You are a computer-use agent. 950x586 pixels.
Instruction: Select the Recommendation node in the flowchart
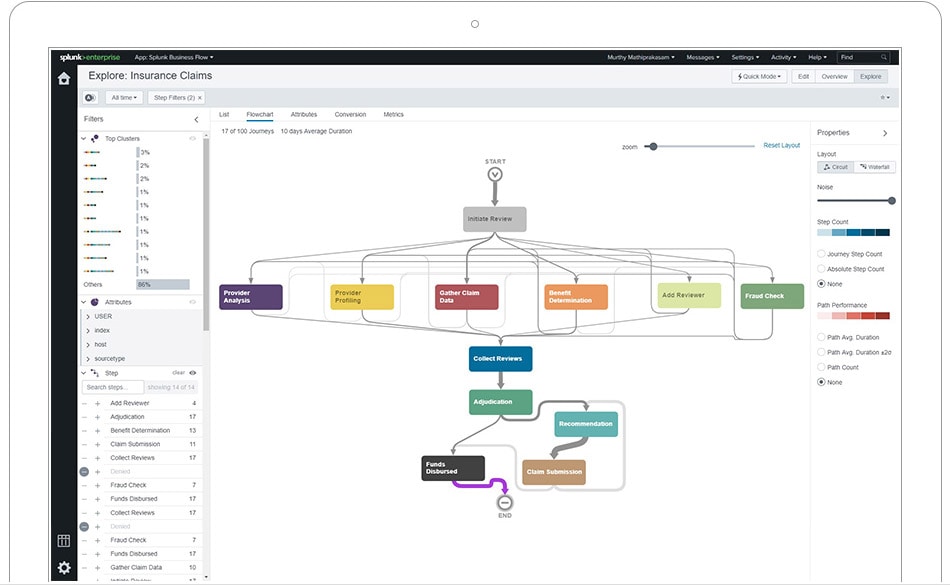coord(586,424)
